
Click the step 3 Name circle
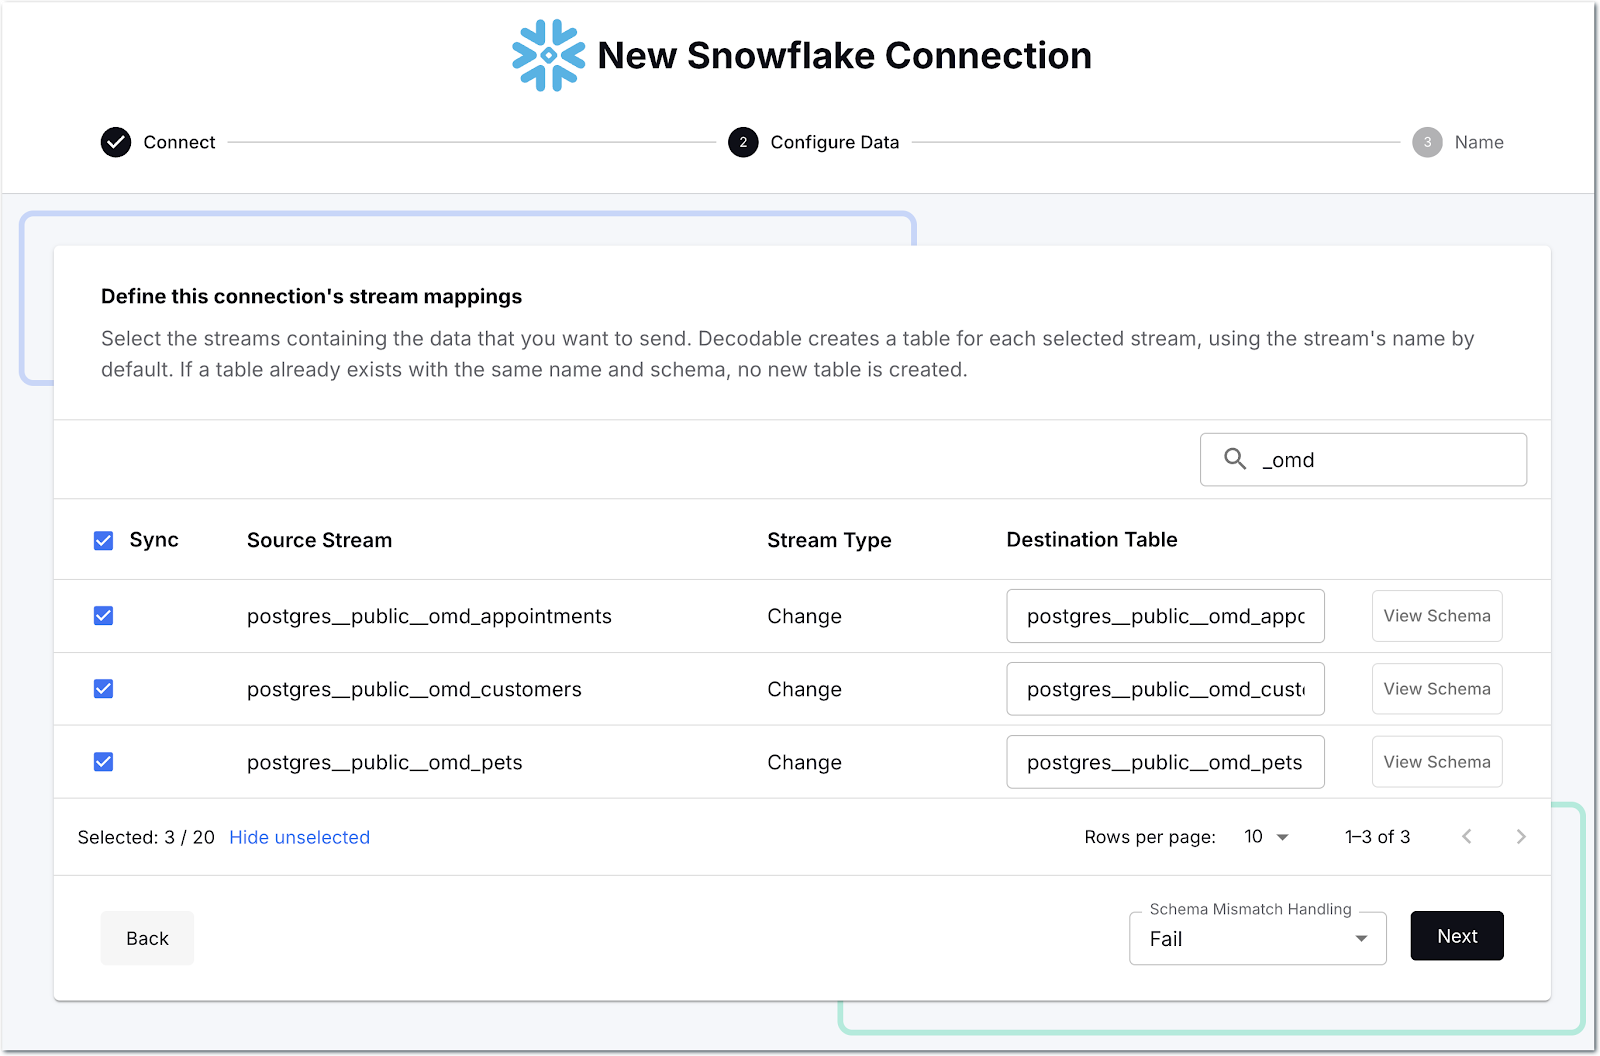click(1427, 142)
